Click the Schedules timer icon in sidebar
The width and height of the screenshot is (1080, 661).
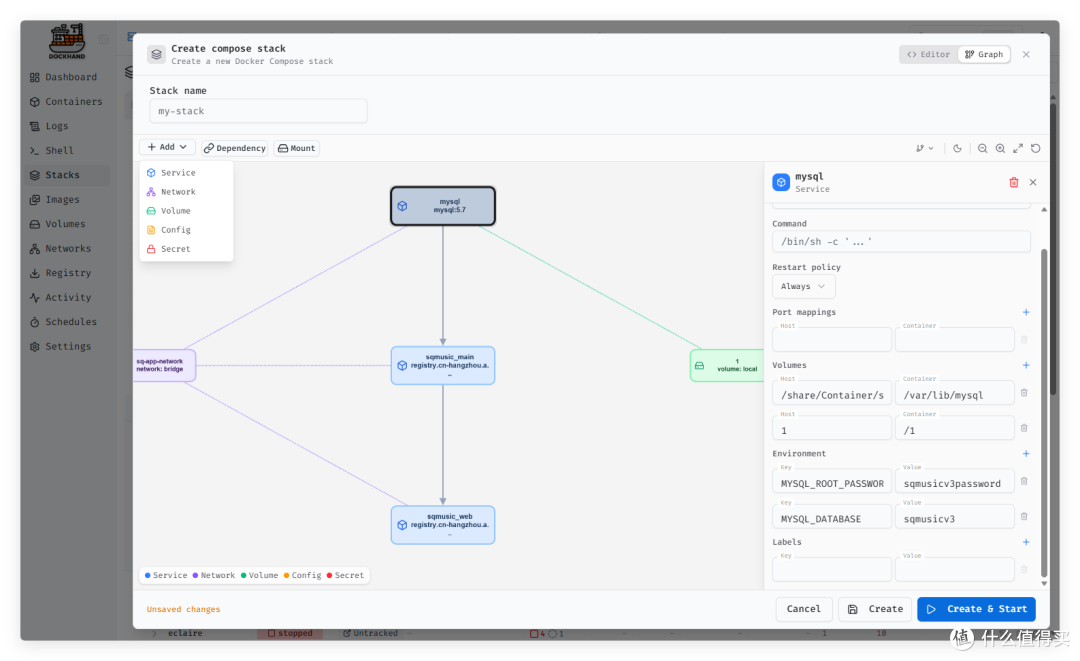tap(34, 322)
